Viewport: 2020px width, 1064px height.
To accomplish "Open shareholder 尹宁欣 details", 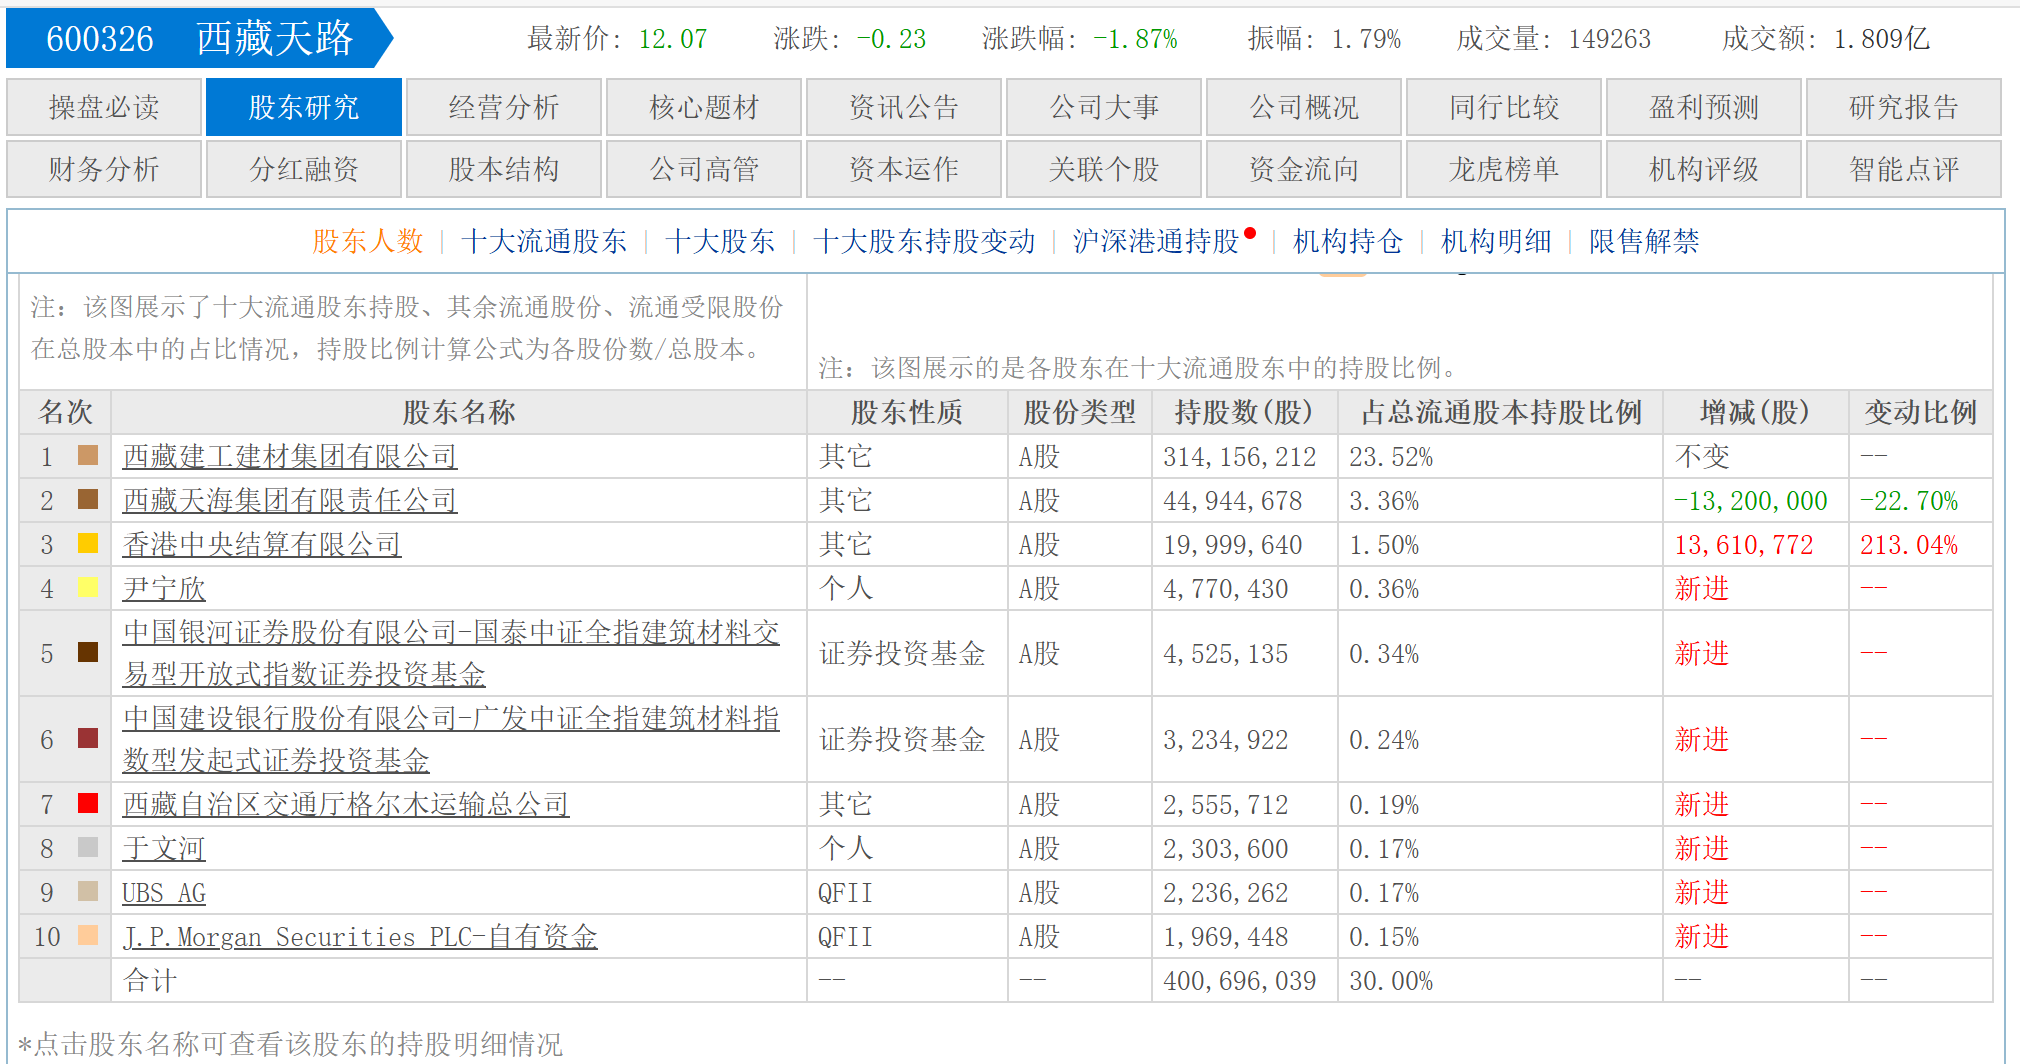I will [164, 589].
